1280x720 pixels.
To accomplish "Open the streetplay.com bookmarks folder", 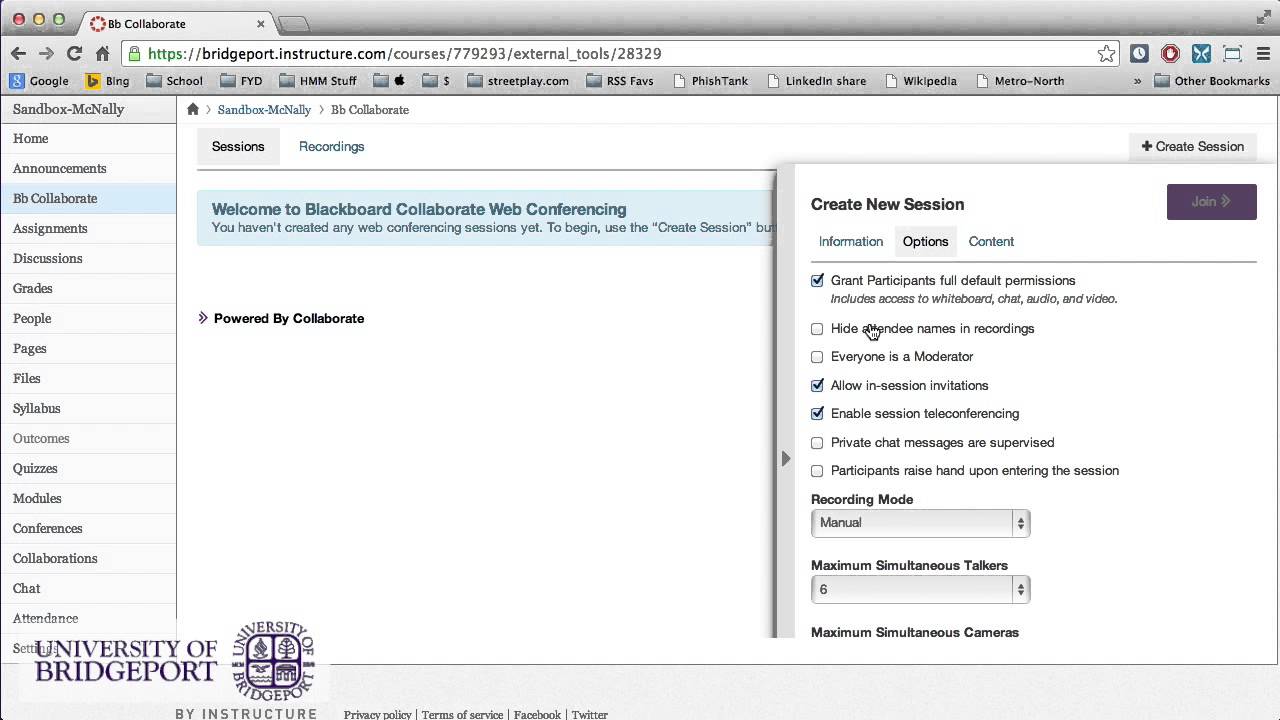I will coord(518,81).
